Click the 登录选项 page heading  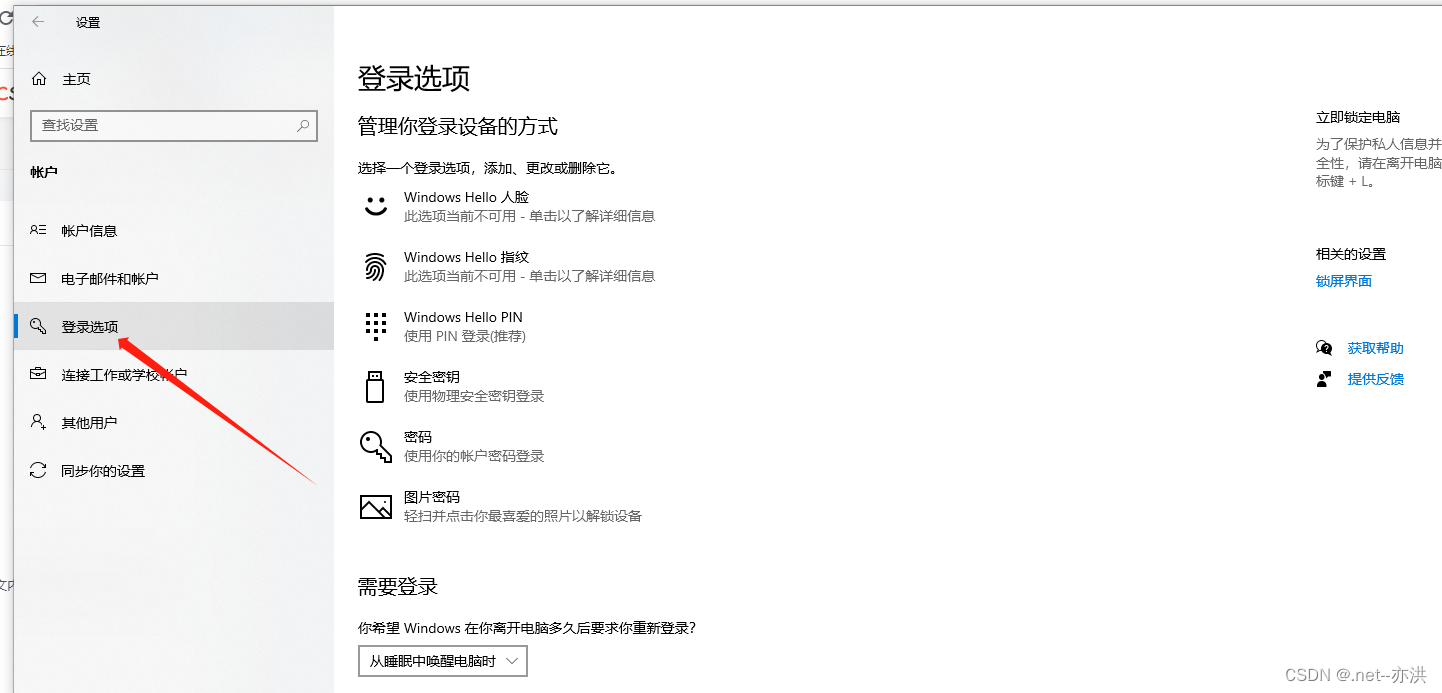pyautogui.click(x=414, y=78)
